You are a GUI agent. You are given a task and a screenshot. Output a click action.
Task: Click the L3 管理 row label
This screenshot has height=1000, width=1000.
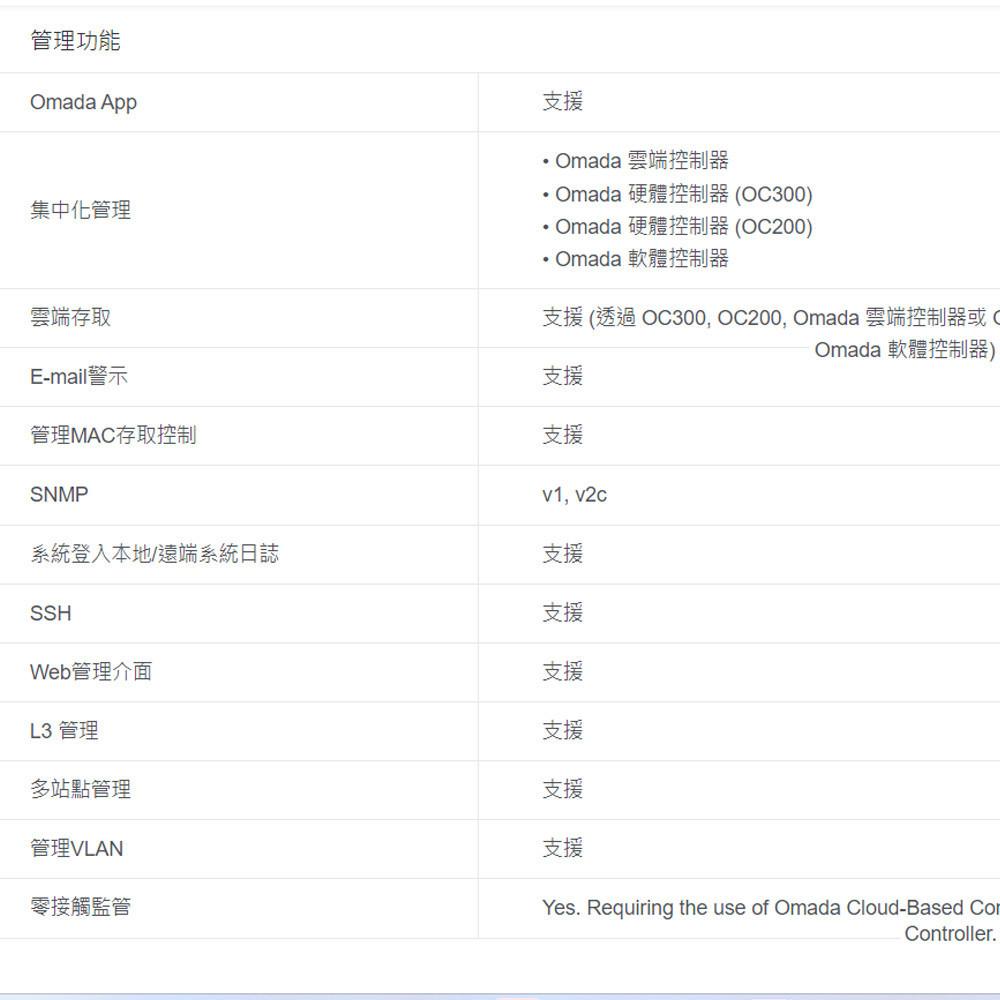click(x=64, y=730)
